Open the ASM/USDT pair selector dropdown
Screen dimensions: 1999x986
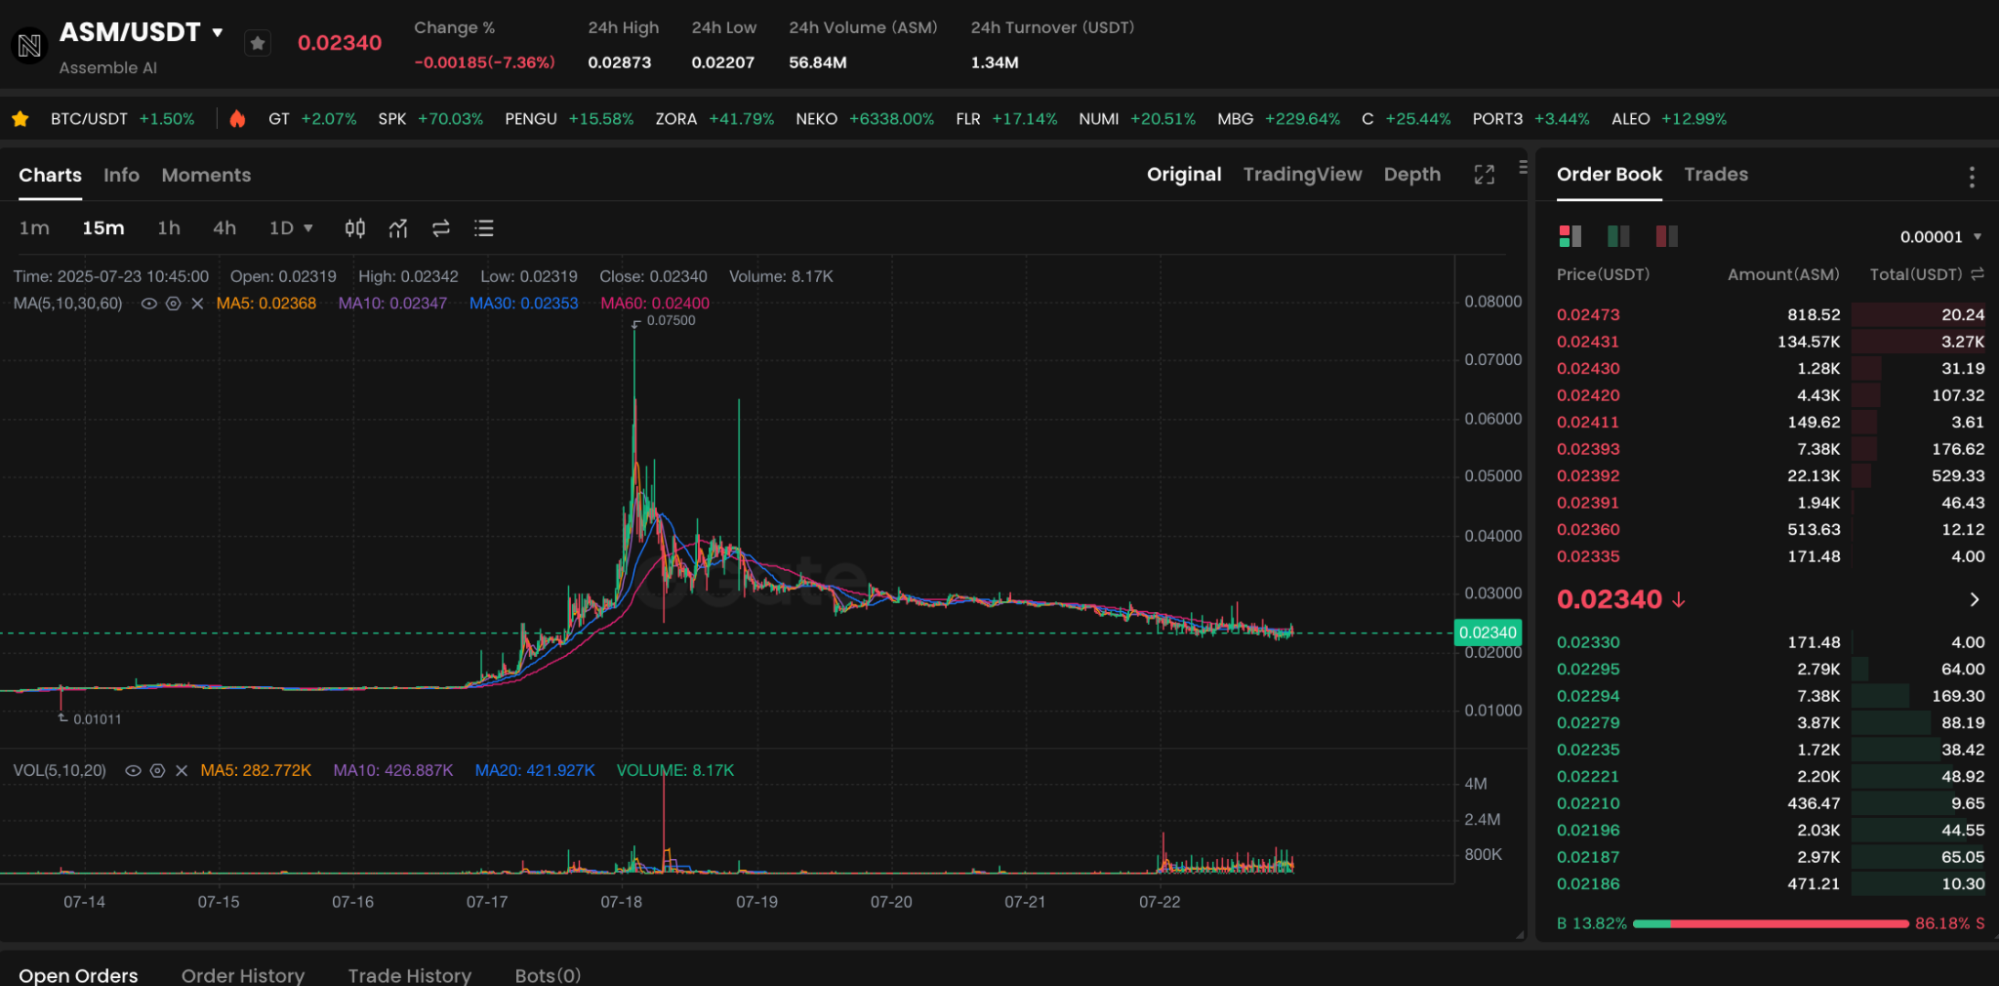tap(217, 32)
